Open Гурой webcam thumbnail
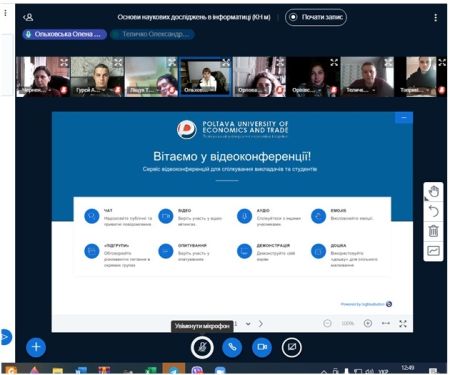The width and height of the screenshot is (450, 375). click(x=97, y=77)
